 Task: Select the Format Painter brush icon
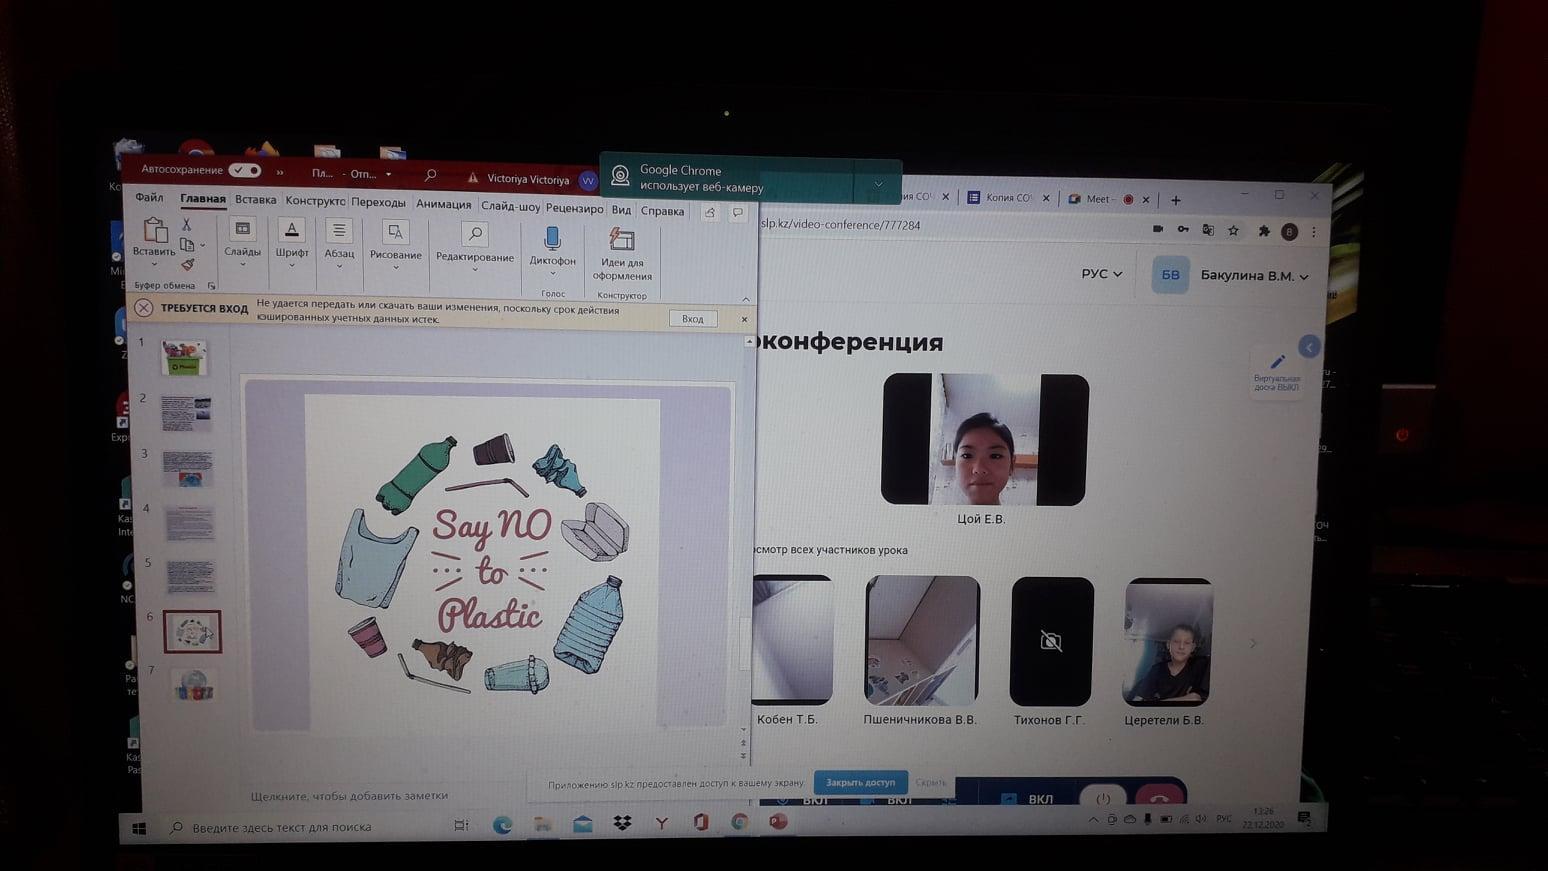point(187,265)
